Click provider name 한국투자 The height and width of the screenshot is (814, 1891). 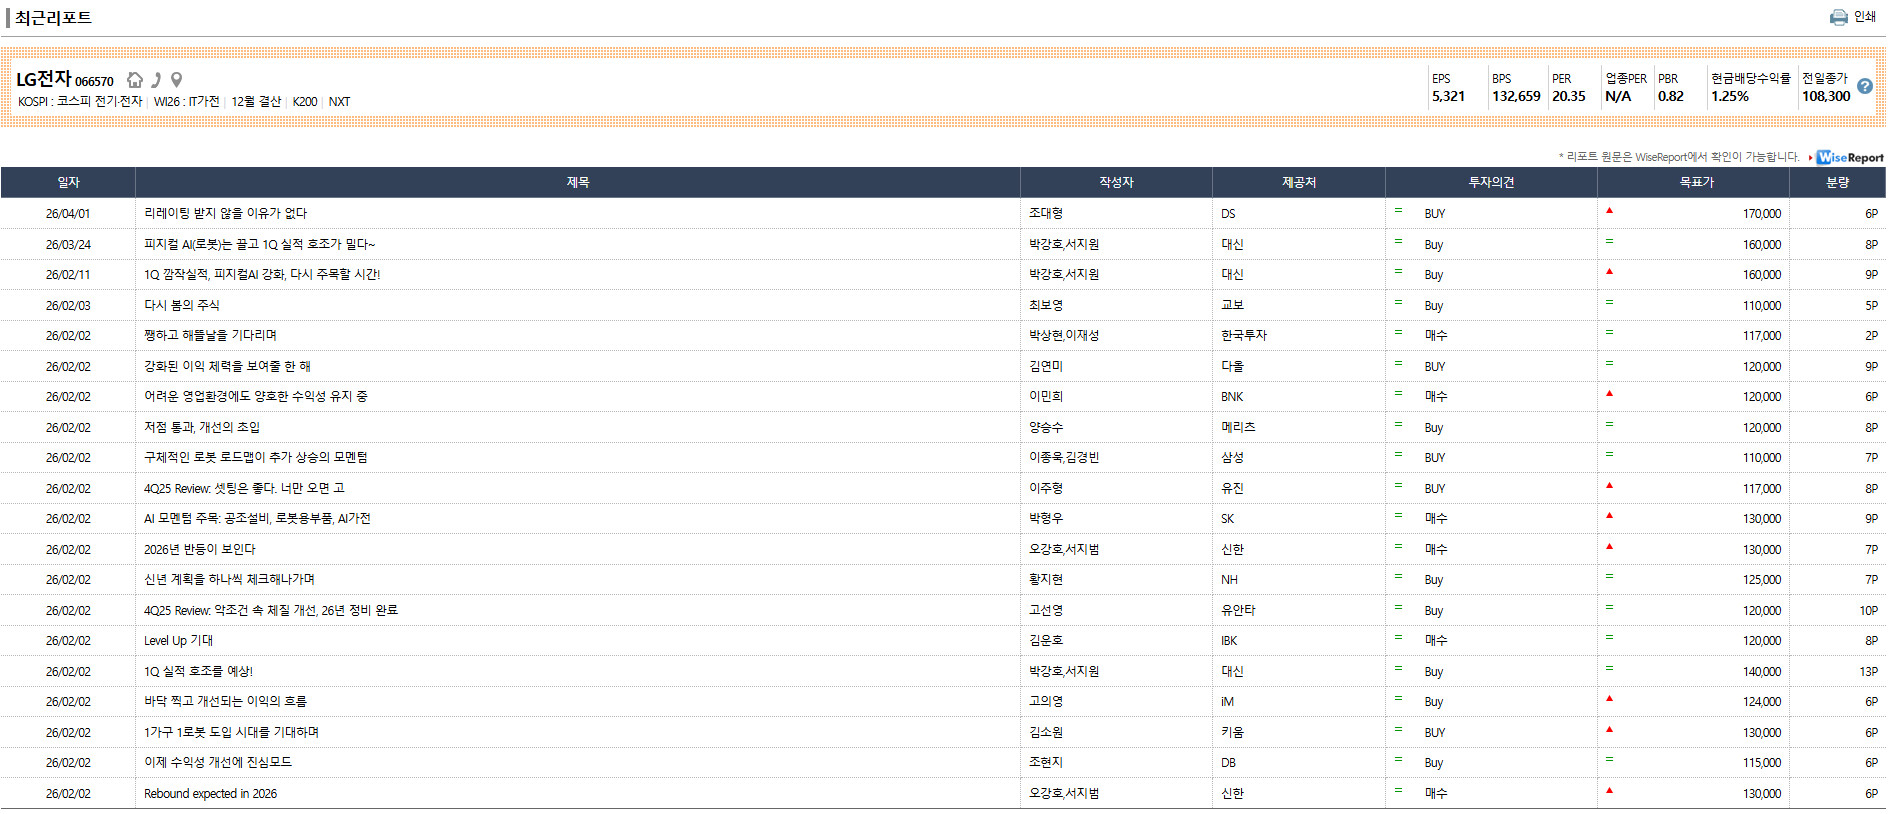click(1244, 335)
